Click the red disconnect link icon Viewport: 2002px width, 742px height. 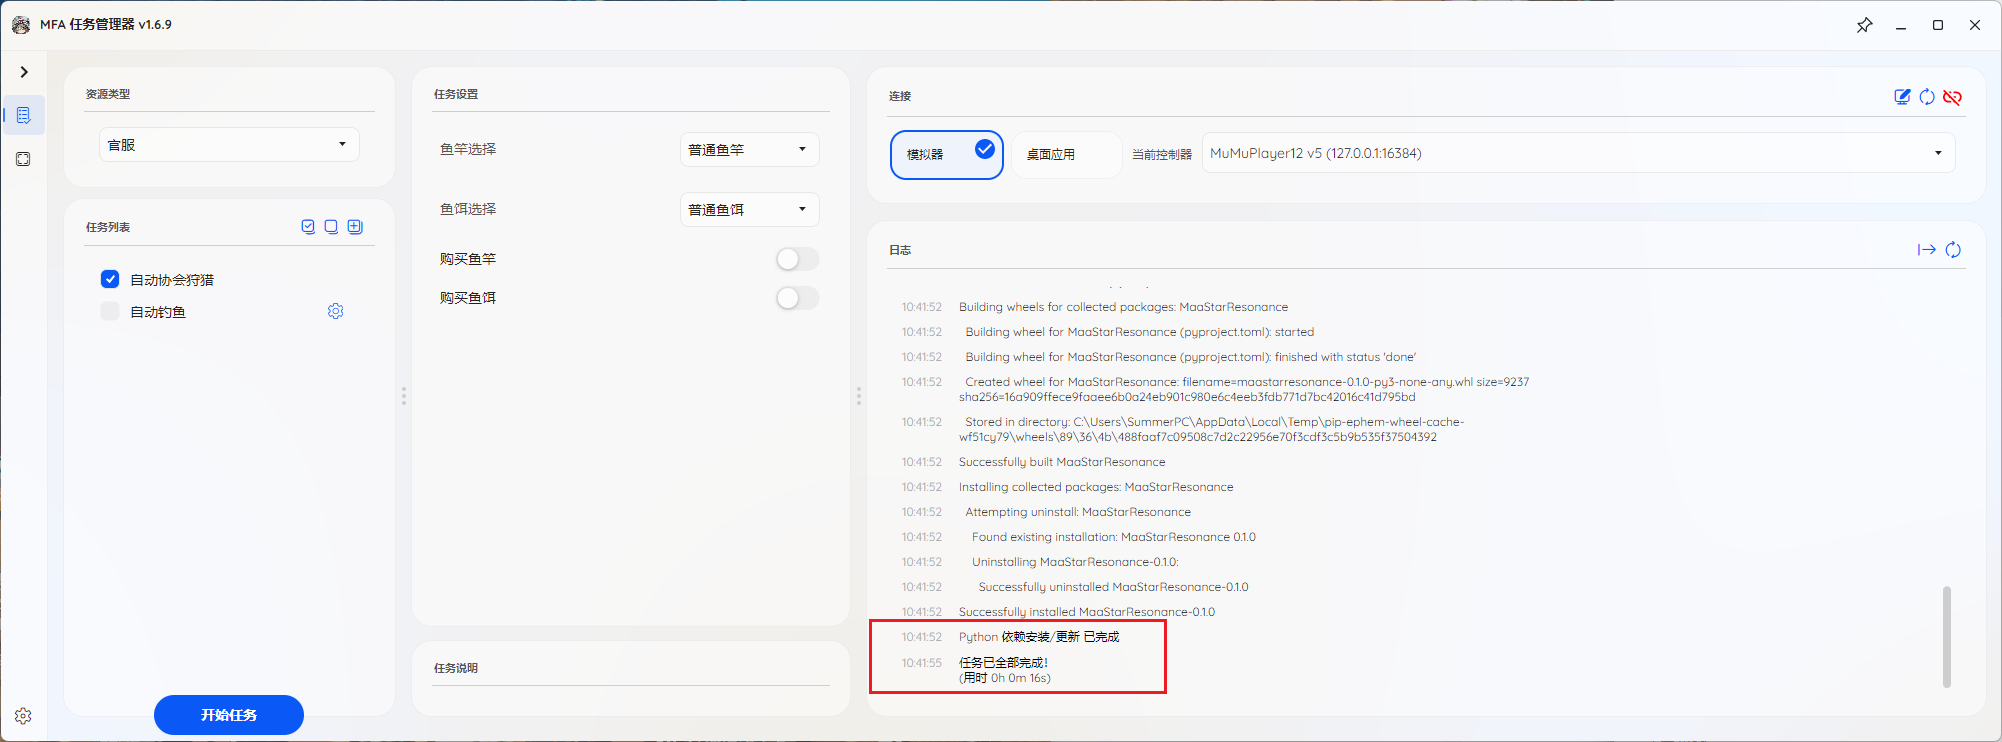[x=1952, y=97]
